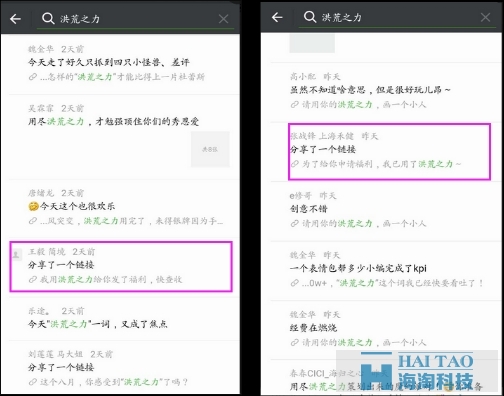Open the link 请用你的洪荒之力 under 高小配's post
This screenshot has height=396, width=504.
pos(359,105)
